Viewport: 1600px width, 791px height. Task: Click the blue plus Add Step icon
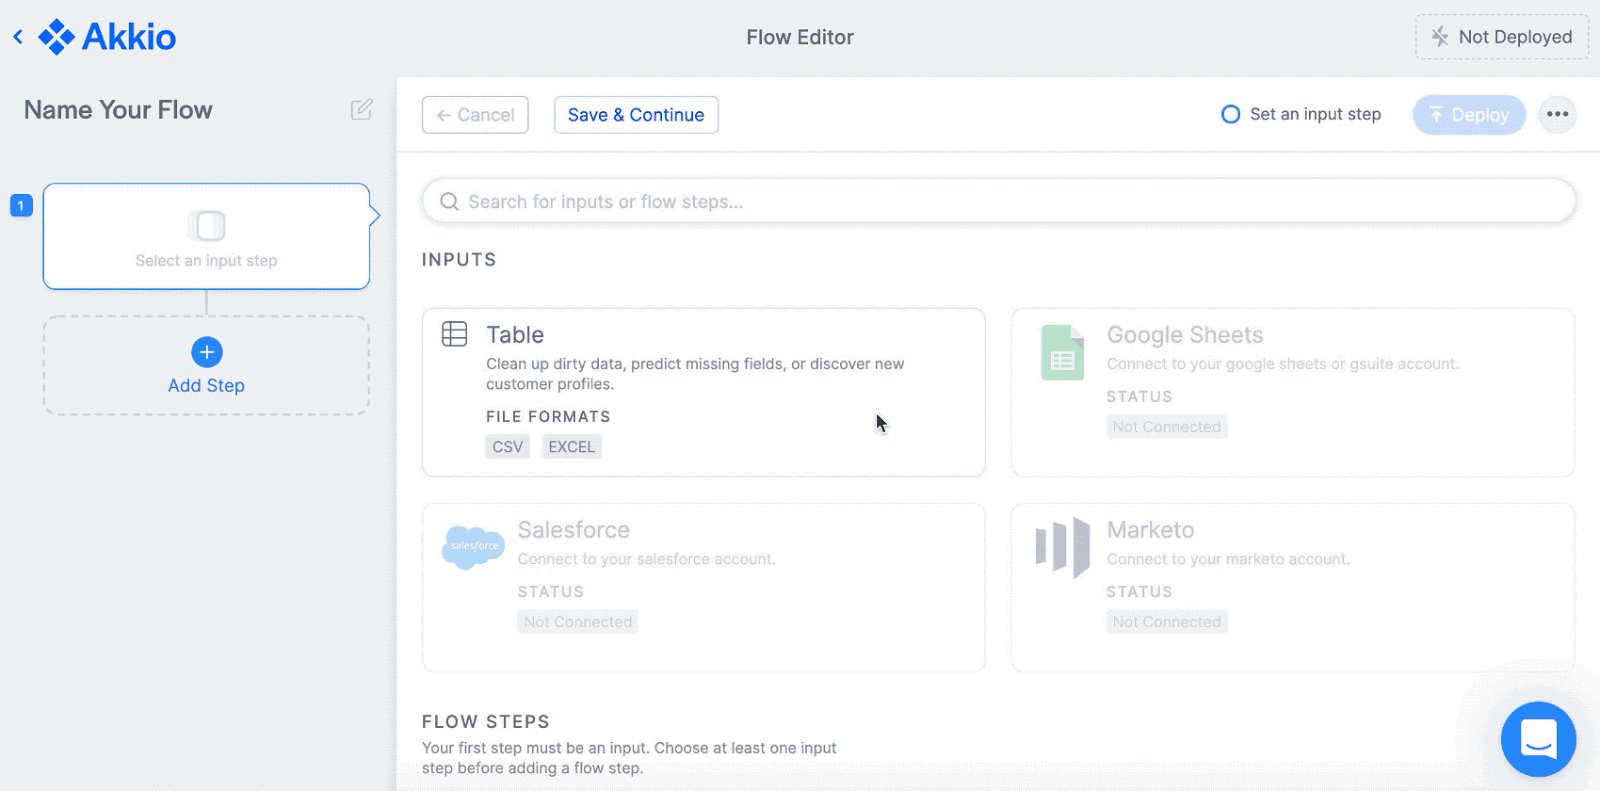click(x=207, y=352)
